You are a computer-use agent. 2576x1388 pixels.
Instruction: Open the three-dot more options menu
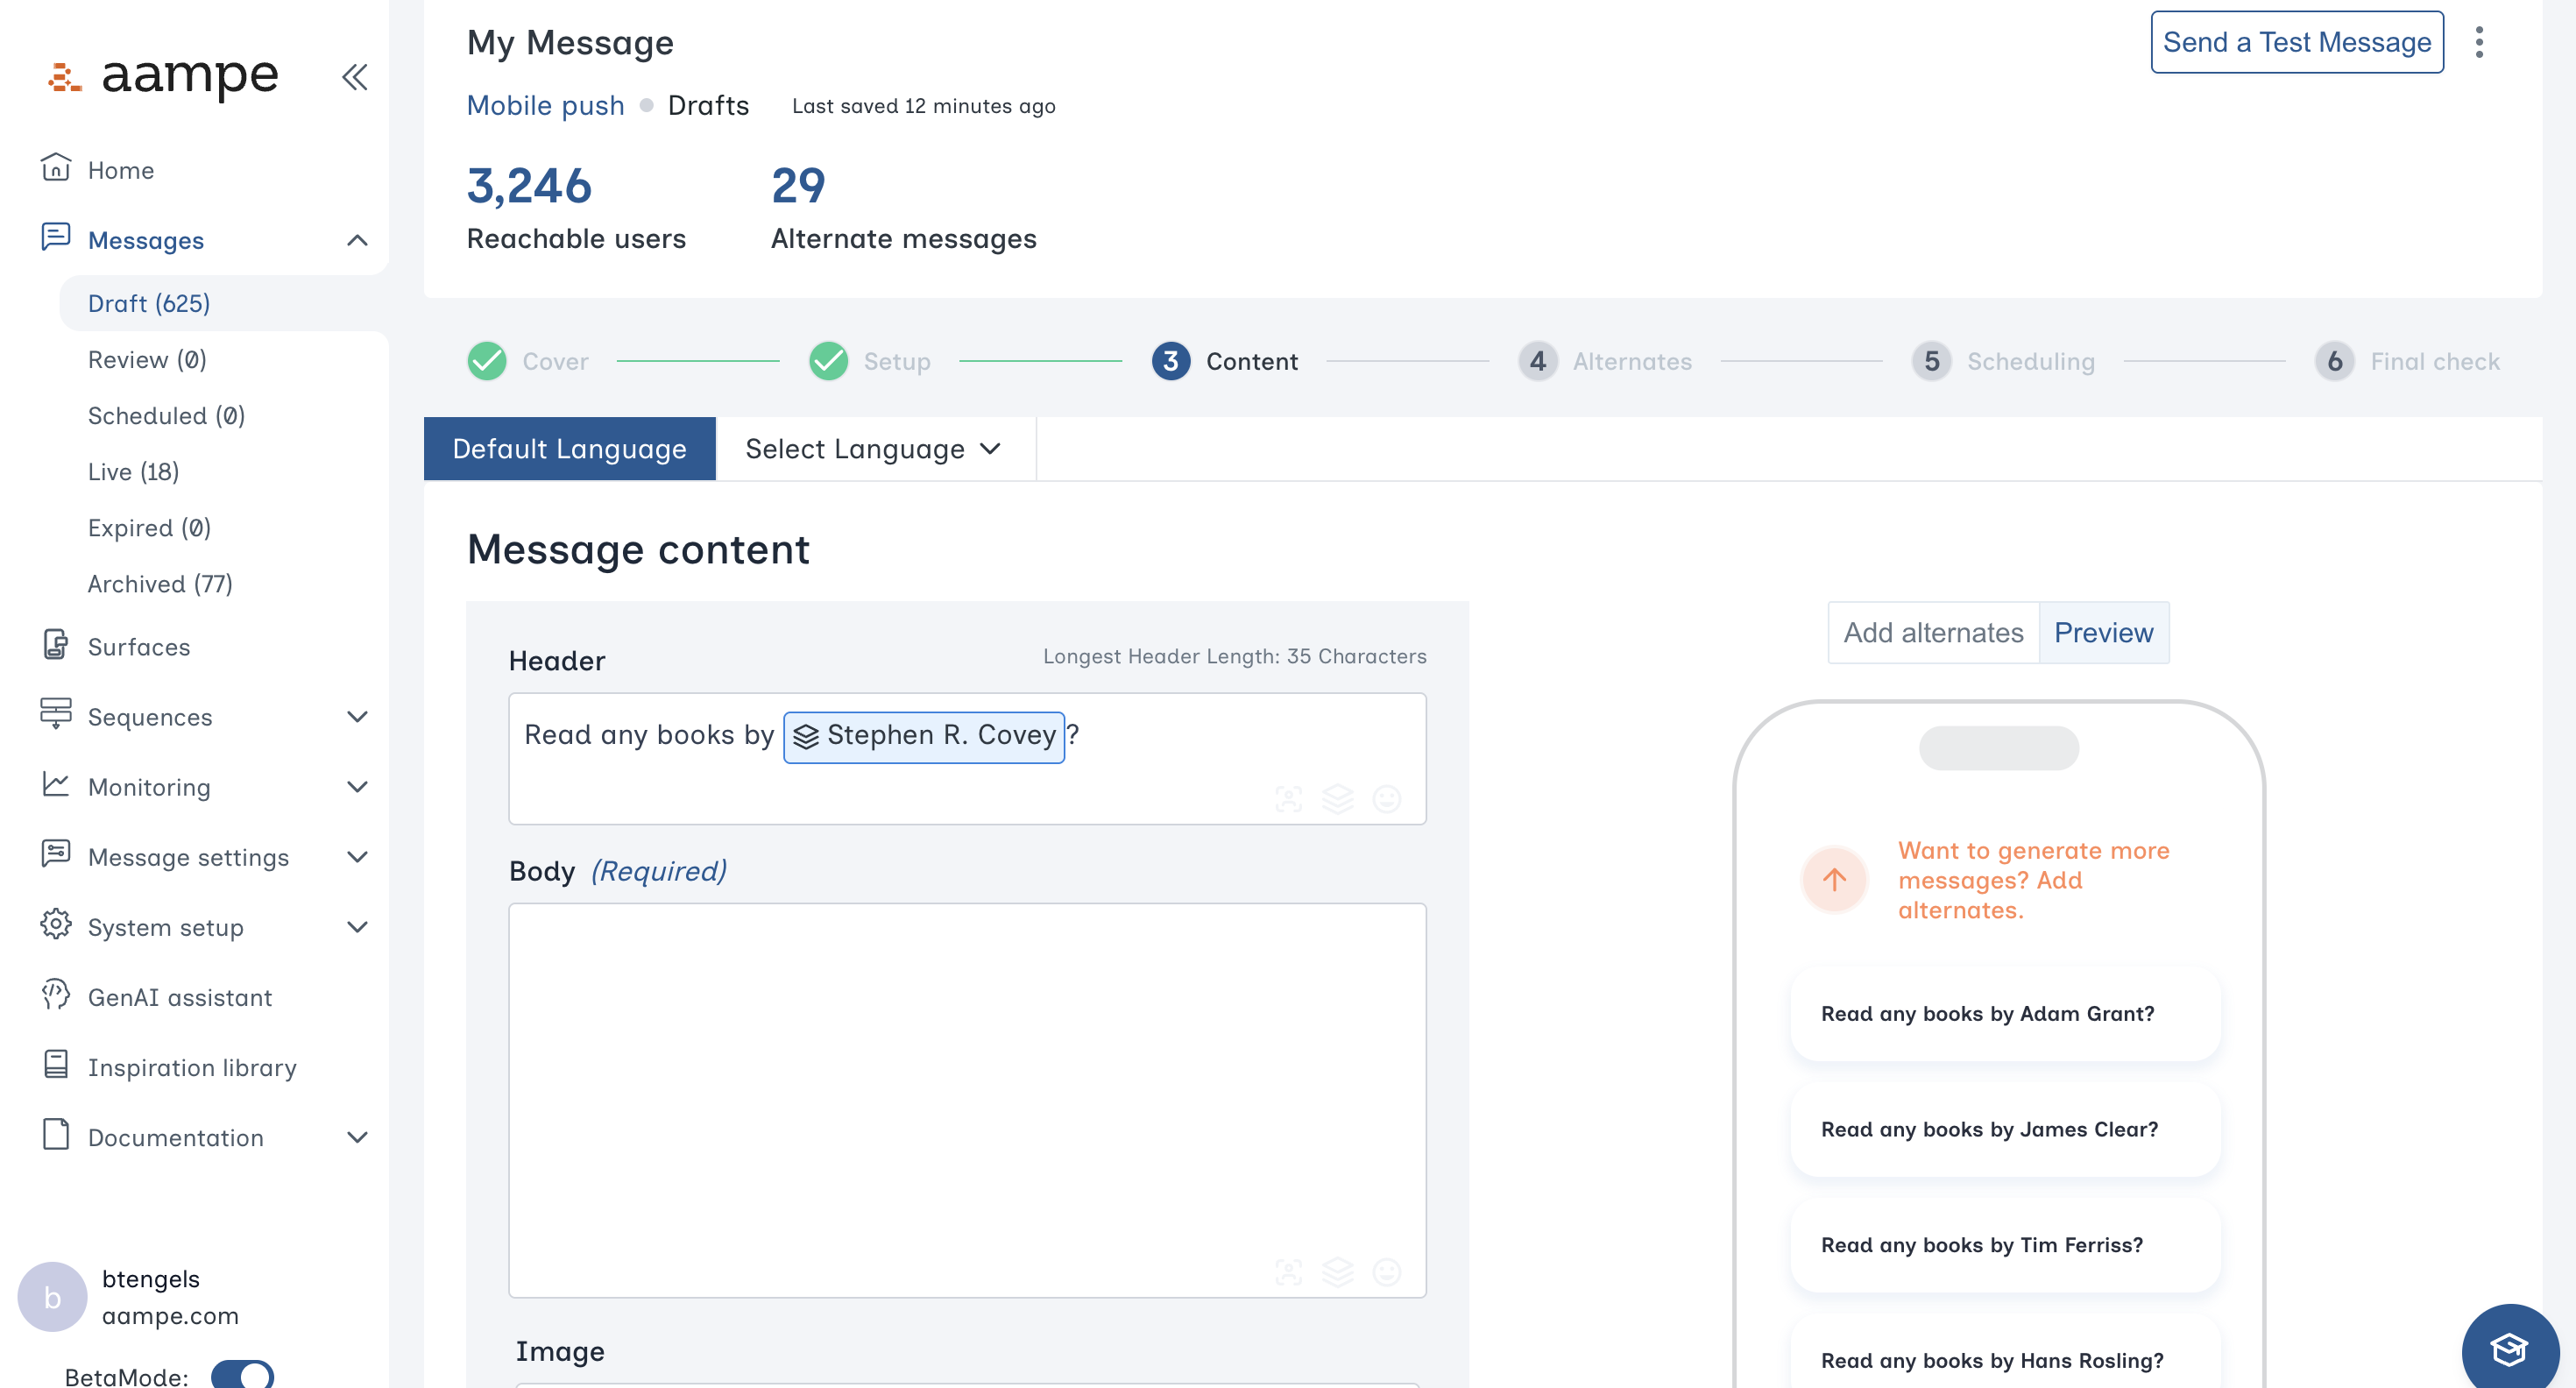[x=2479, y=42]
